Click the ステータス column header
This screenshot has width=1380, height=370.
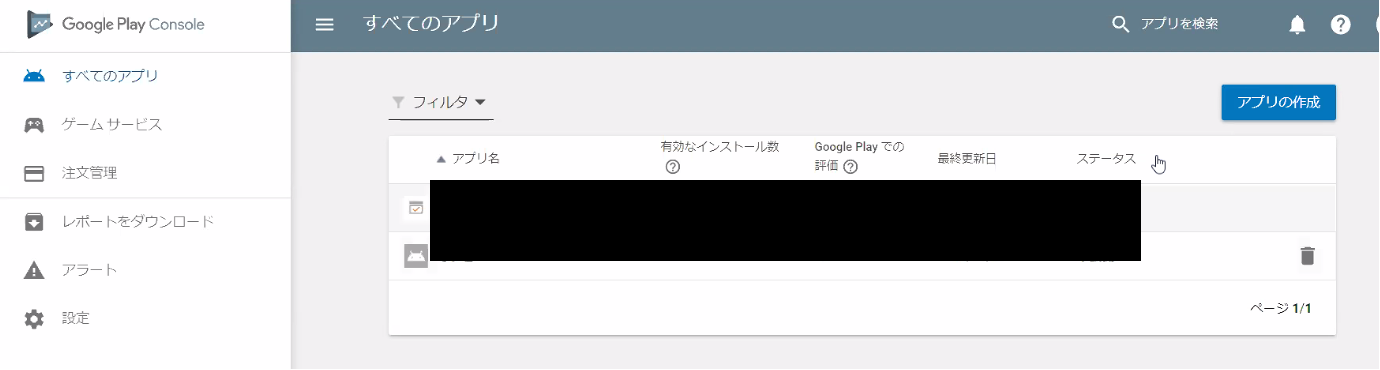(x=1106, y=159)
